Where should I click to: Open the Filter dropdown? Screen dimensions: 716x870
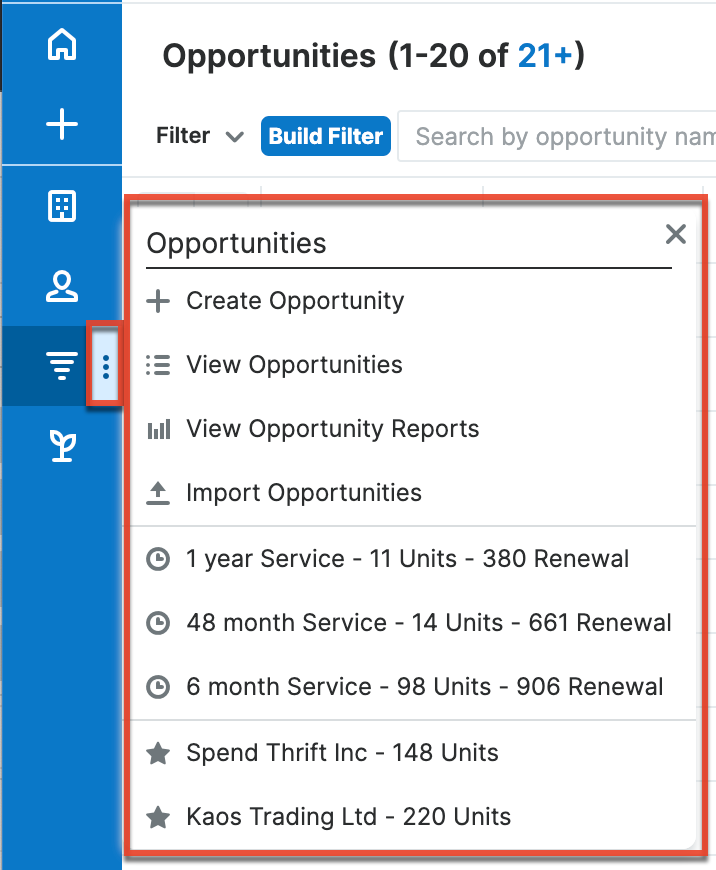click(198, 136)
